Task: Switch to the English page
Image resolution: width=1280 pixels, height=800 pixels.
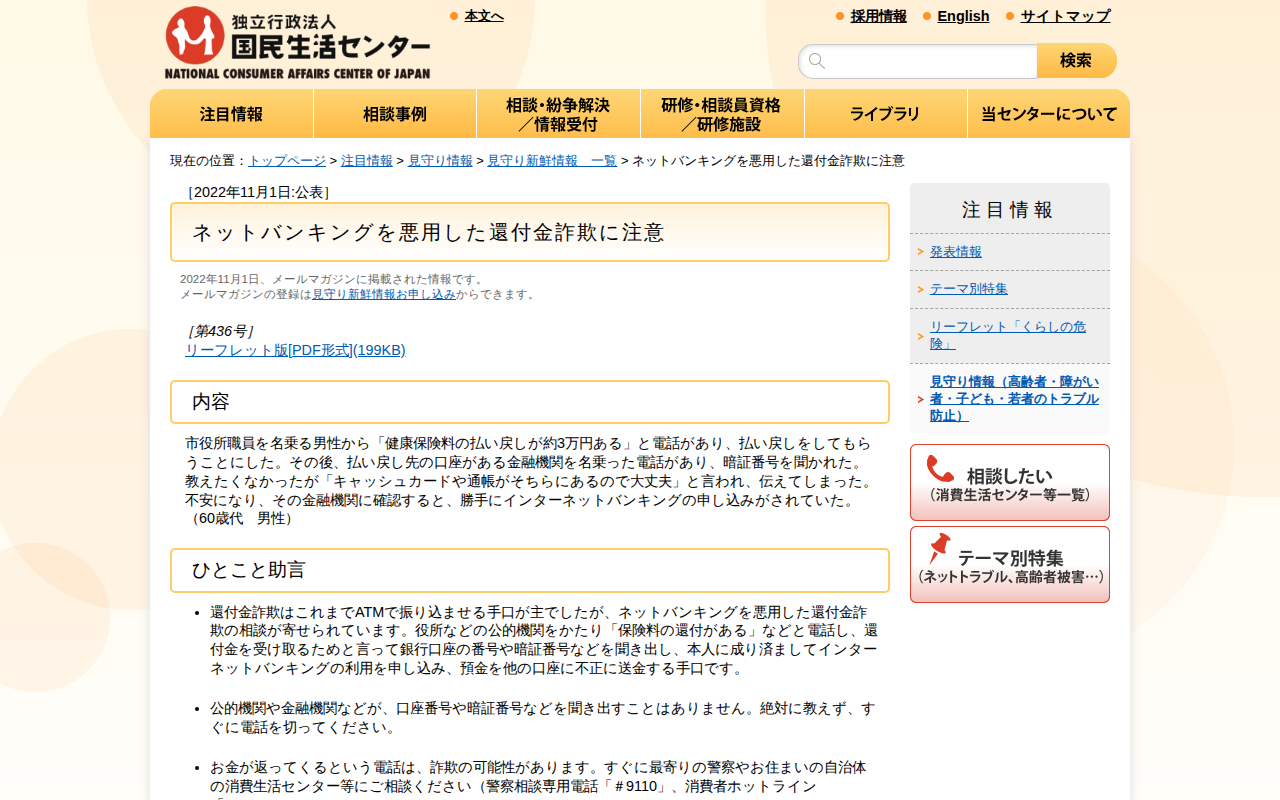Action: [x=963, y=16]
